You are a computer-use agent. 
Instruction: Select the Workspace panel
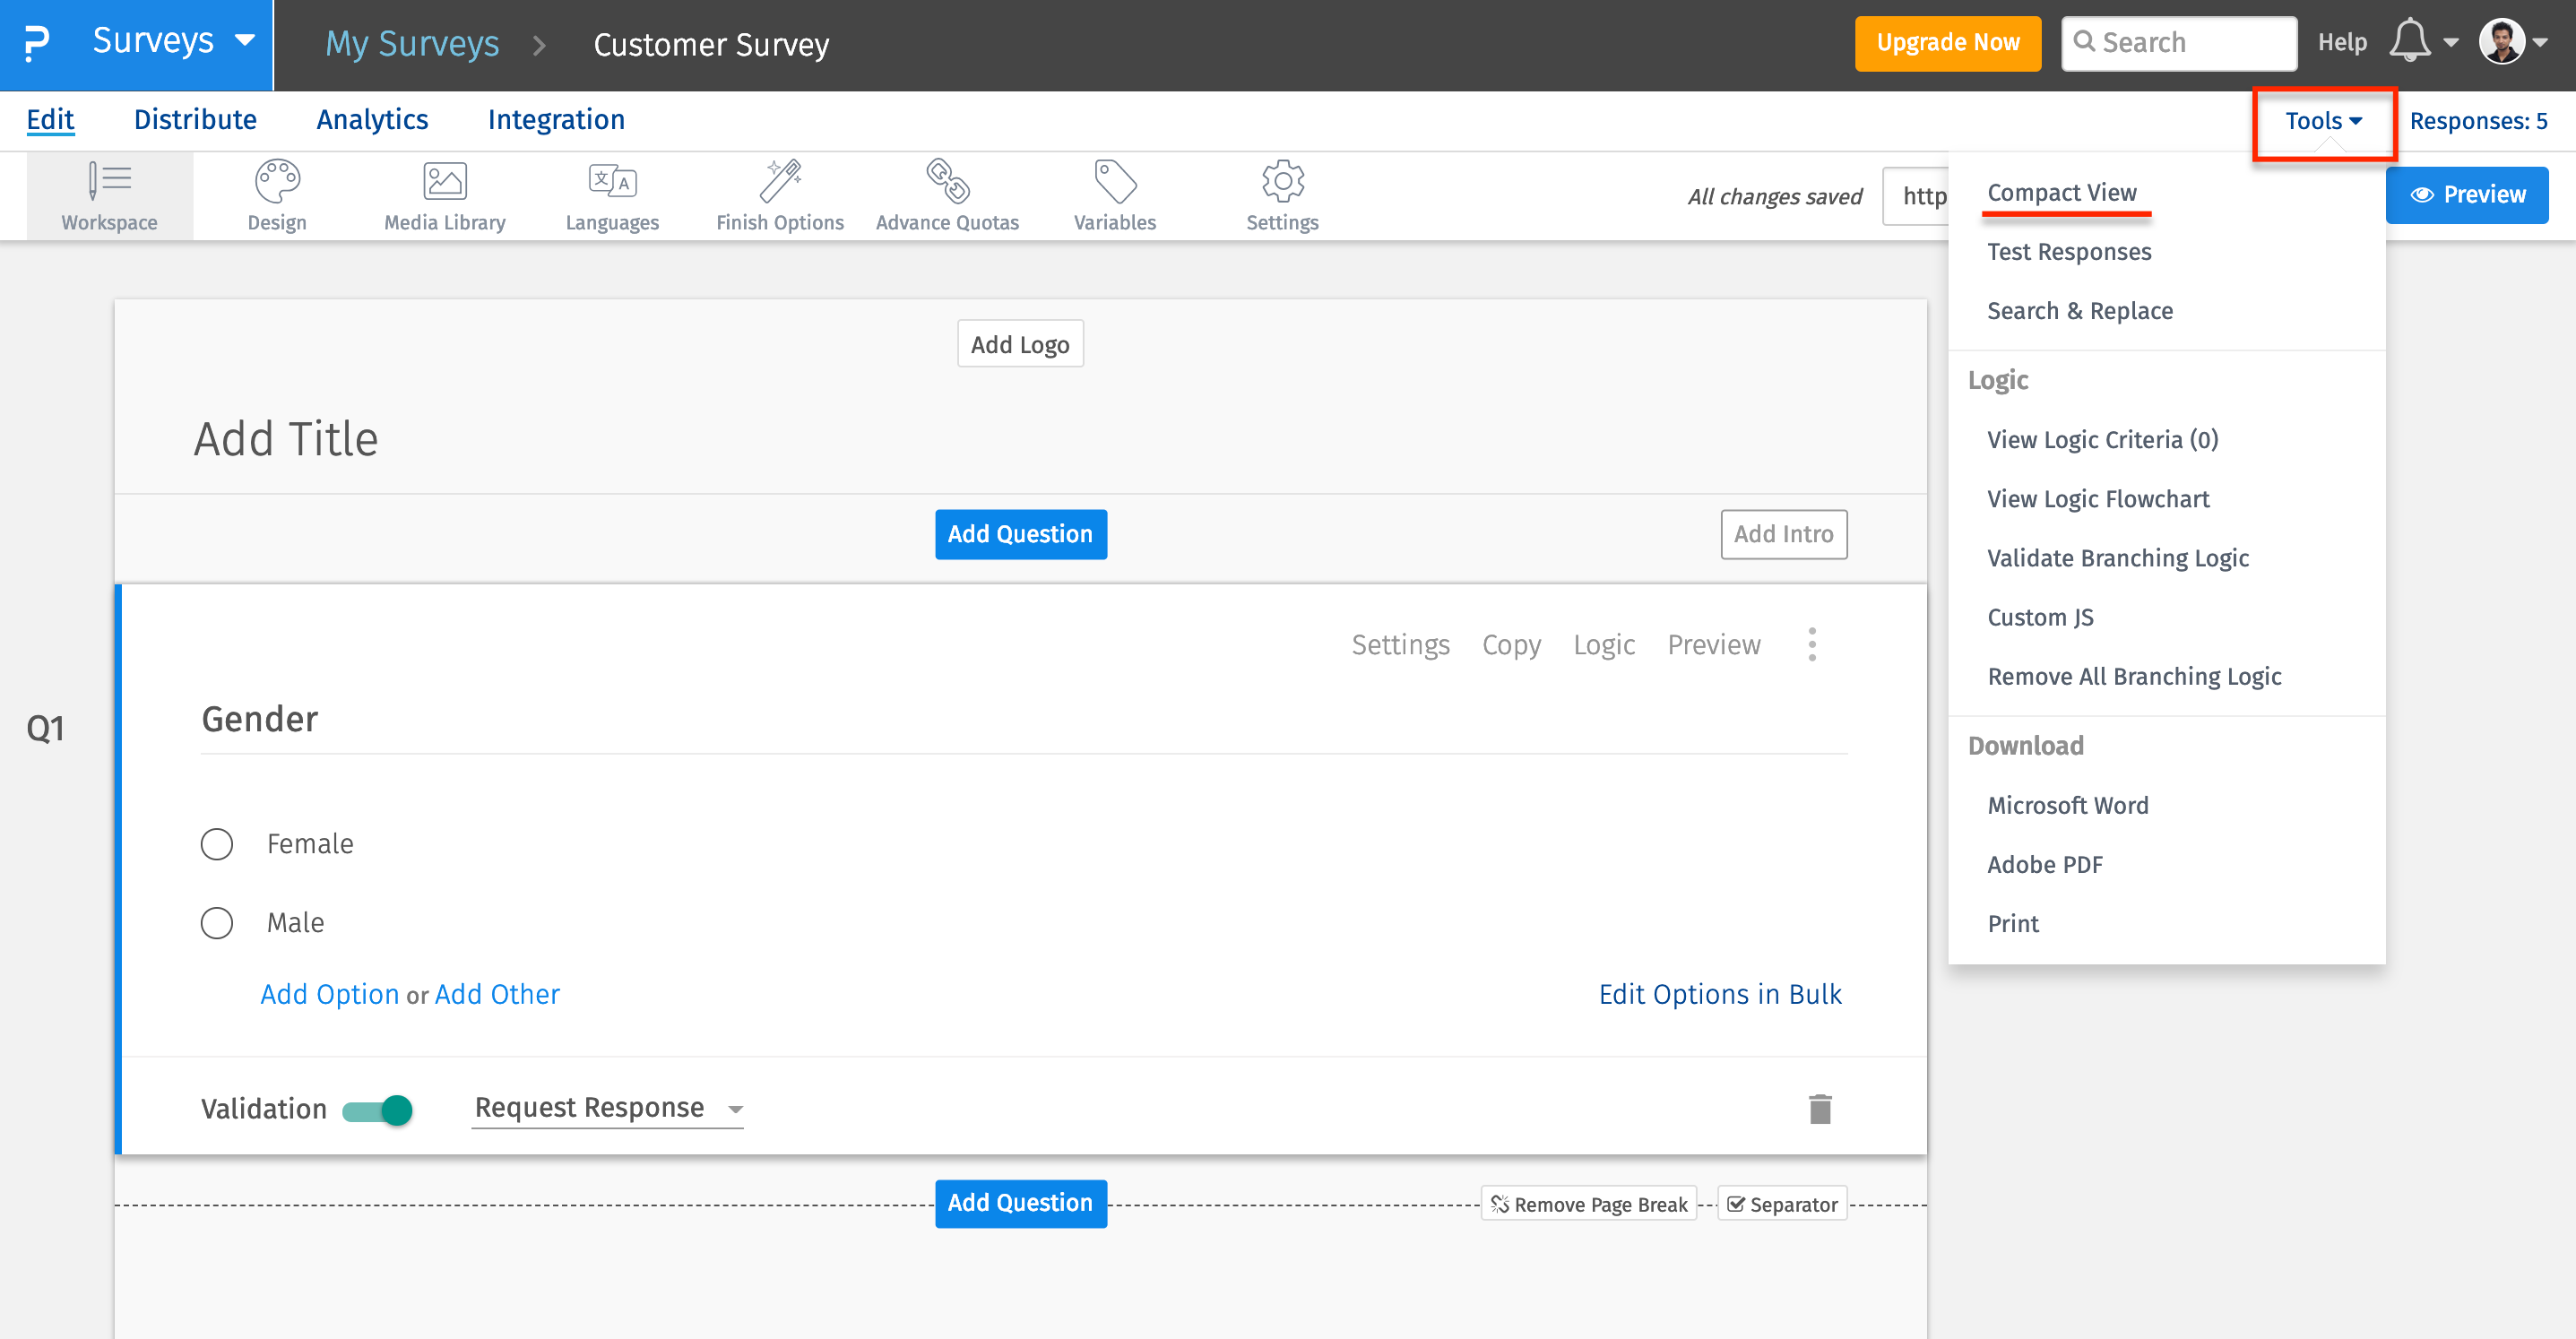point(109,195)
